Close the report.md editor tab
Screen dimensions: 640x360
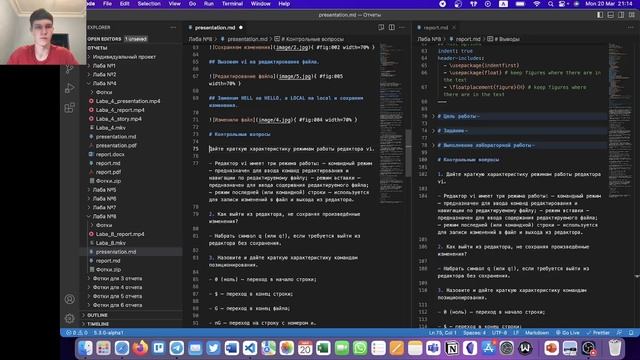point(454,27)
